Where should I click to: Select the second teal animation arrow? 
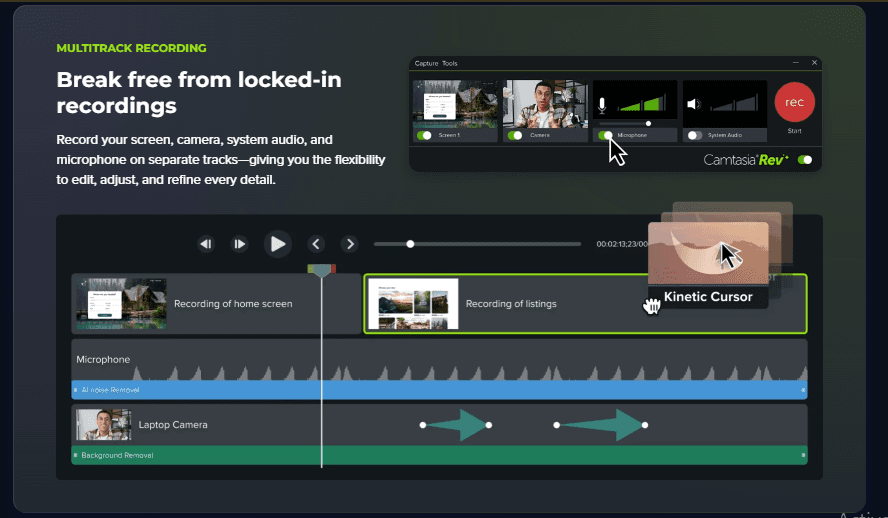click(x=601, y=425)
